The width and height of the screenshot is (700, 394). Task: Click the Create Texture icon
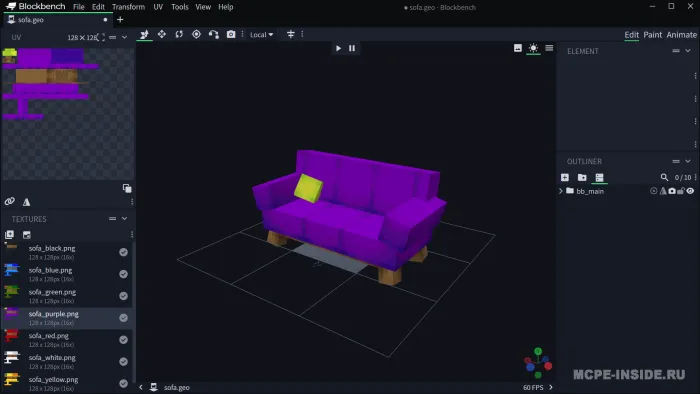click(x=27, y=235)
